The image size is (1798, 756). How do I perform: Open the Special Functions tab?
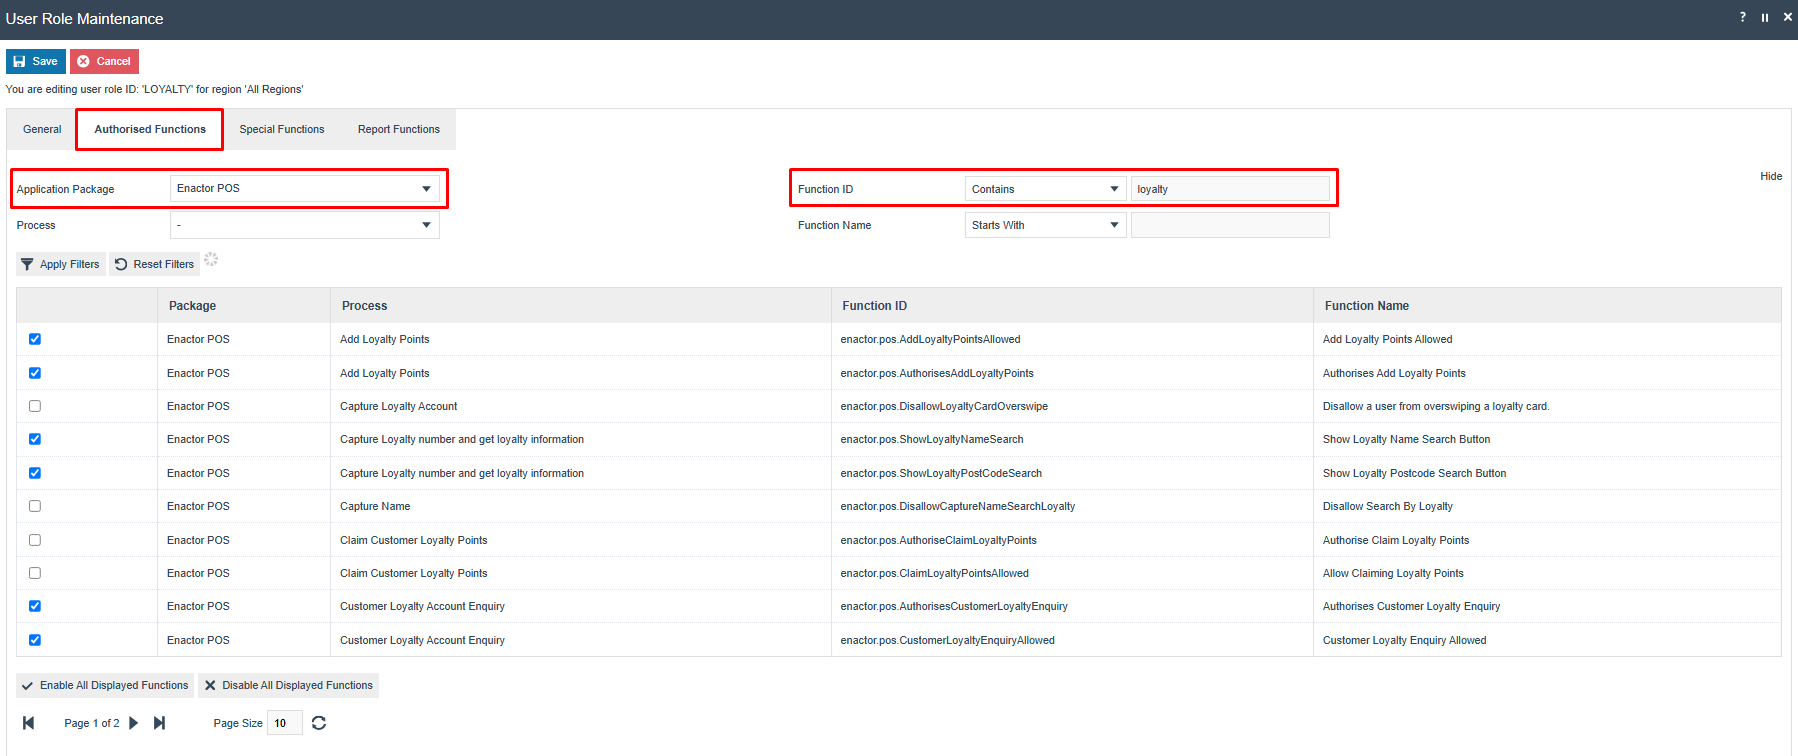tap(282, 129)
